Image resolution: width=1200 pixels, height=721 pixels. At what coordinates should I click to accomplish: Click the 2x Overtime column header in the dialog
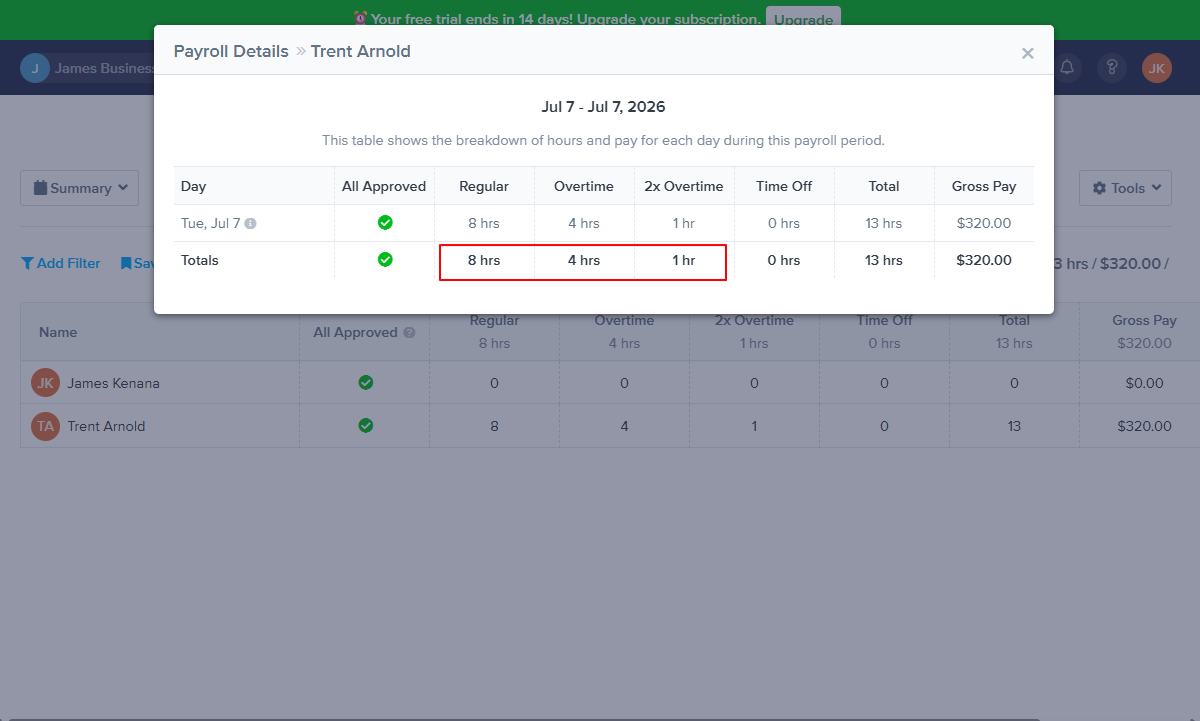click(x=684, y=186)
